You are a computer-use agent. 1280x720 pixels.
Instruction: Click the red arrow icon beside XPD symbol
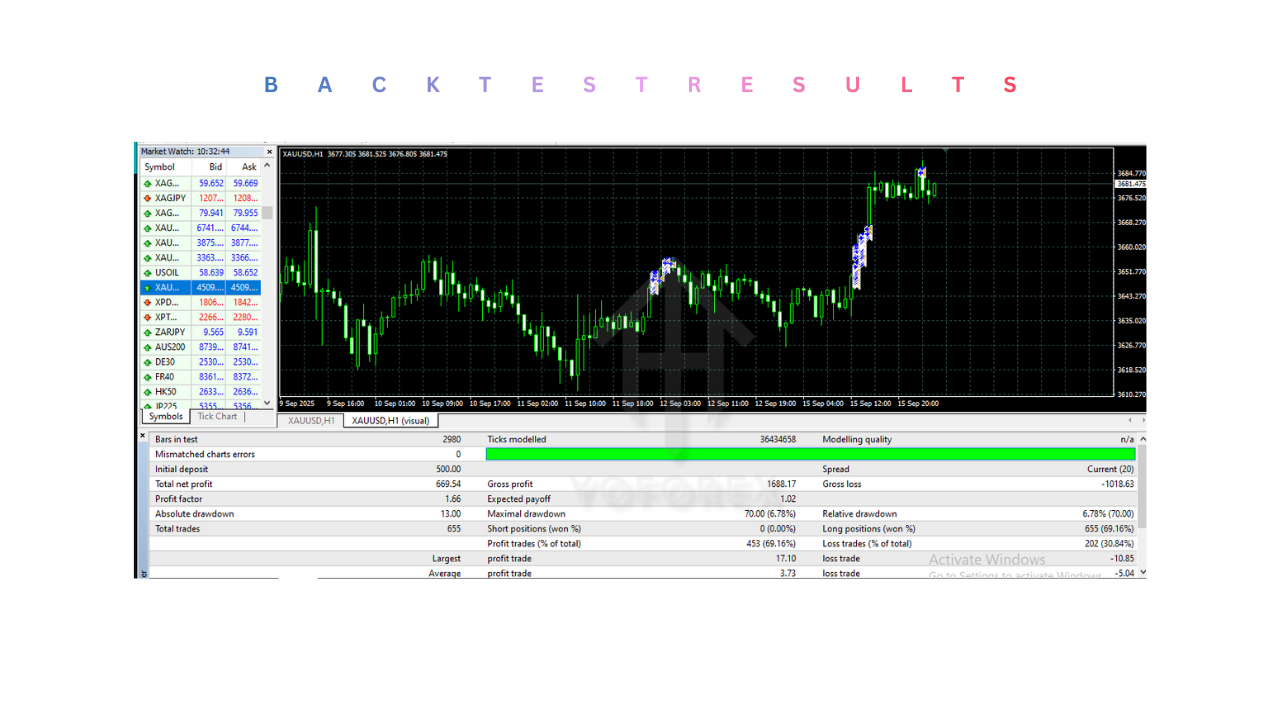click(146, 302)
